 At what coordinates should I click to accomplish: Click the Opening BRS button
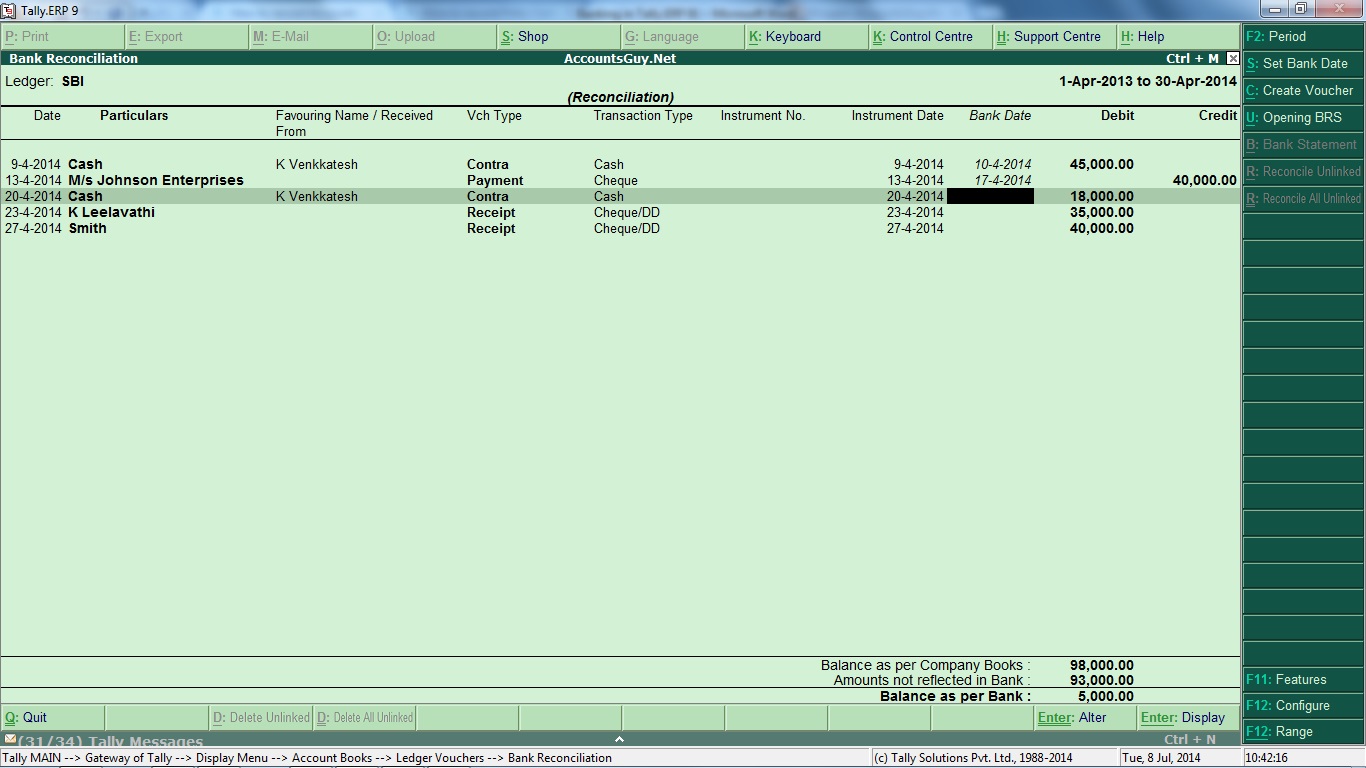[x=1303, y=117]
